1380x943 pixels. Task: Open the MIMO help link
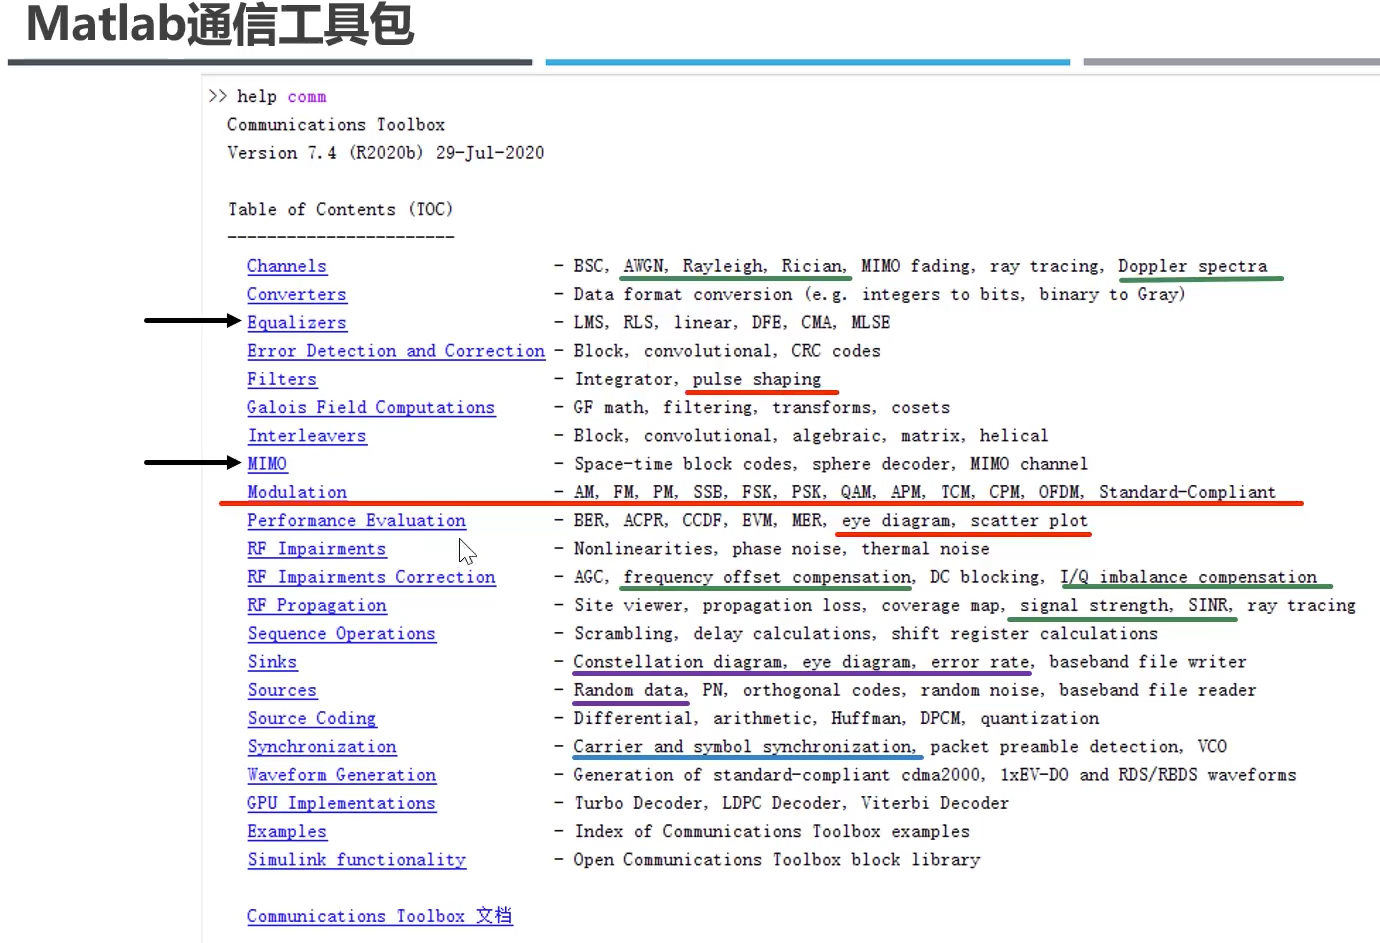pos(267,464)
